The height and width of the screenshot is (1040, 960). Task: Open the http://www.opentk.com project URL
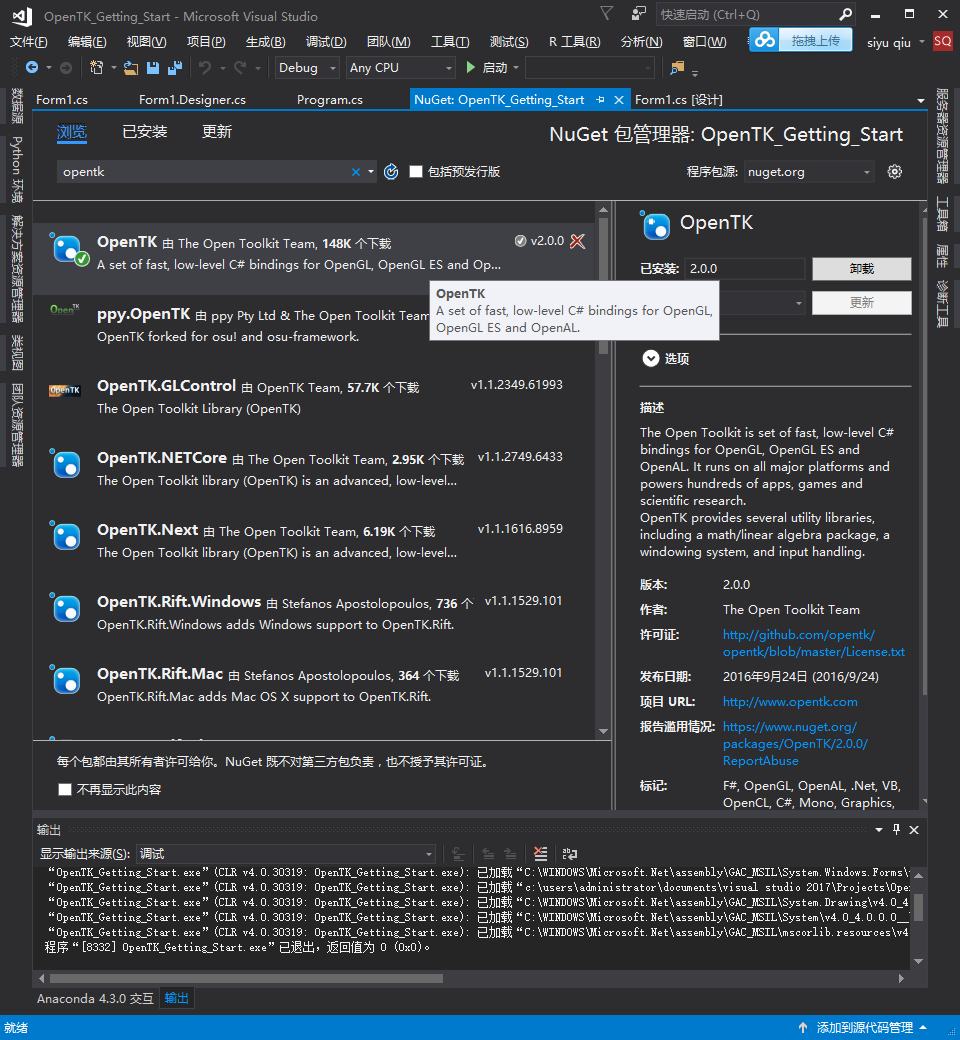(789, 702)
